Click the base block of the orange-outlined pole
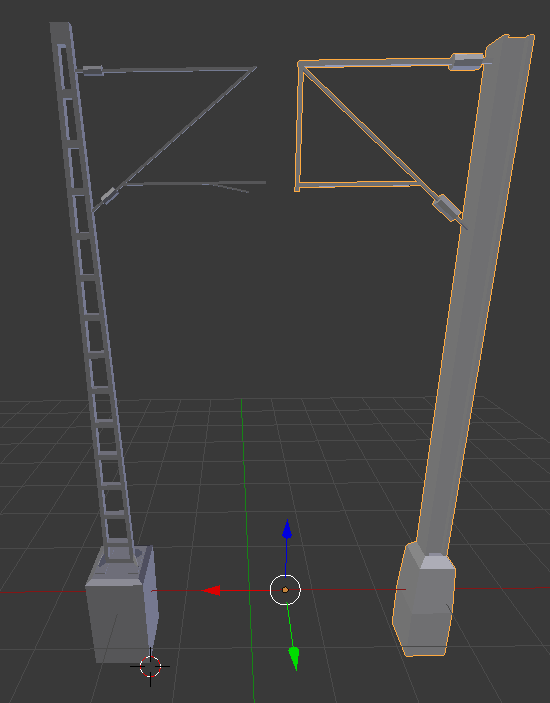 pyautogui.click(x=424, y=601)
